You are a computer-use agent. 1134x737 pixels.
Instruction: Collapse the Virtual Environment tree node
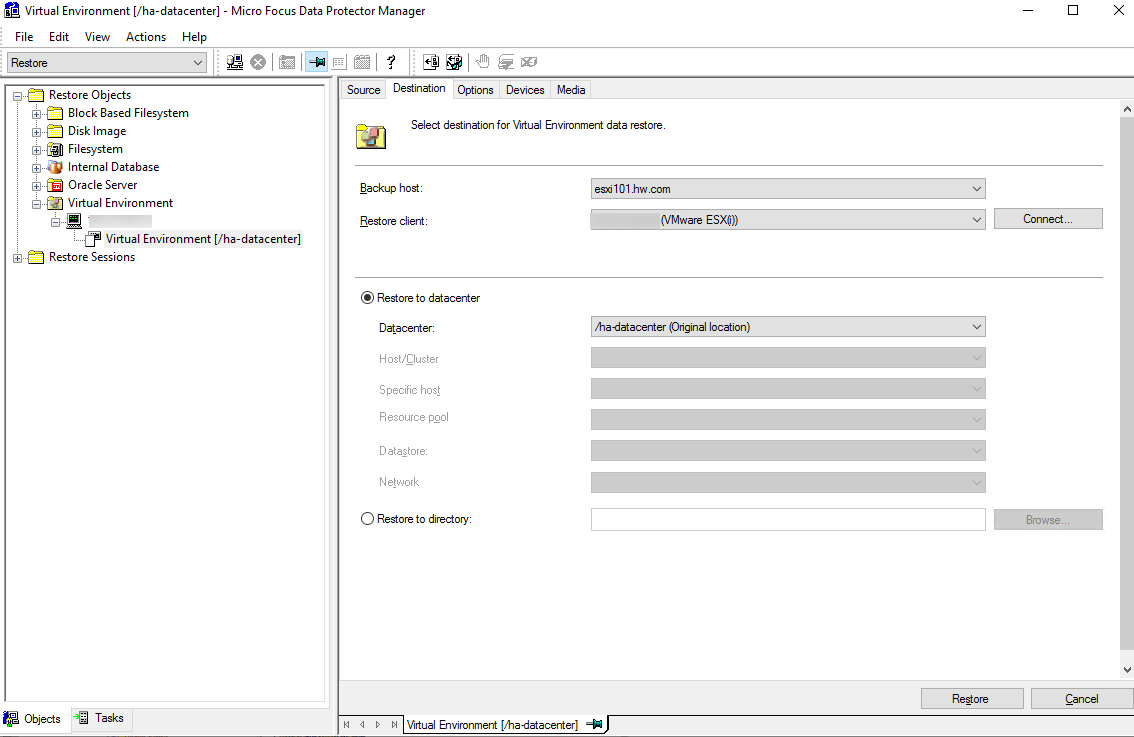pyautogui.click(x=36, y=204)
